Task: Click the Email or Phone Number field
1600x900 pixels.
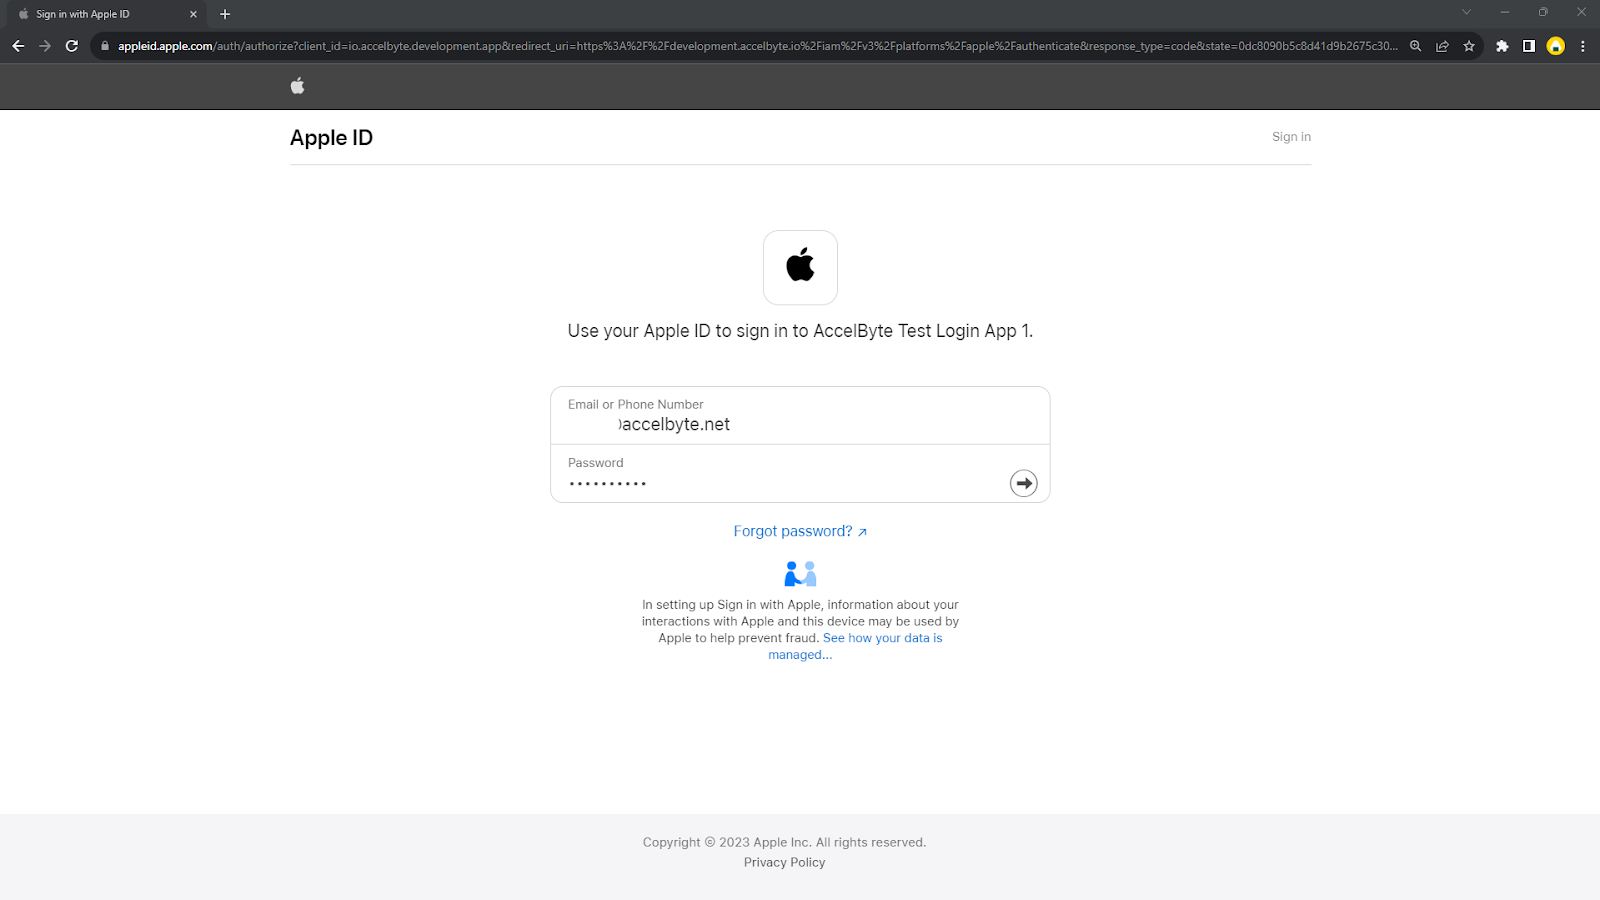Action: (x=800, y=415)
